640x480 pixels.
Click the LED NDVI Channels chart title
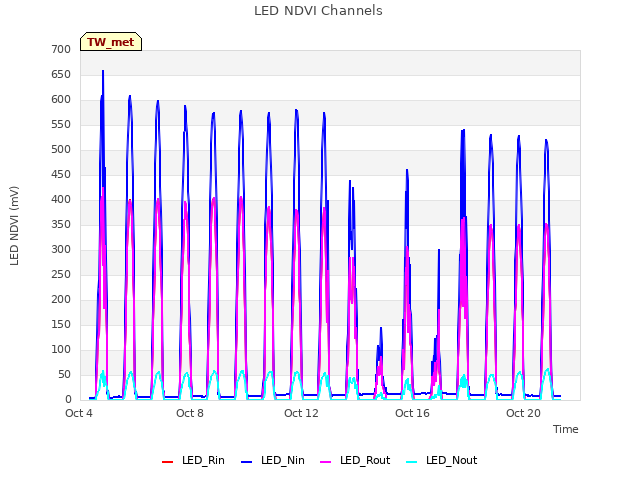(x=318, y=11)
